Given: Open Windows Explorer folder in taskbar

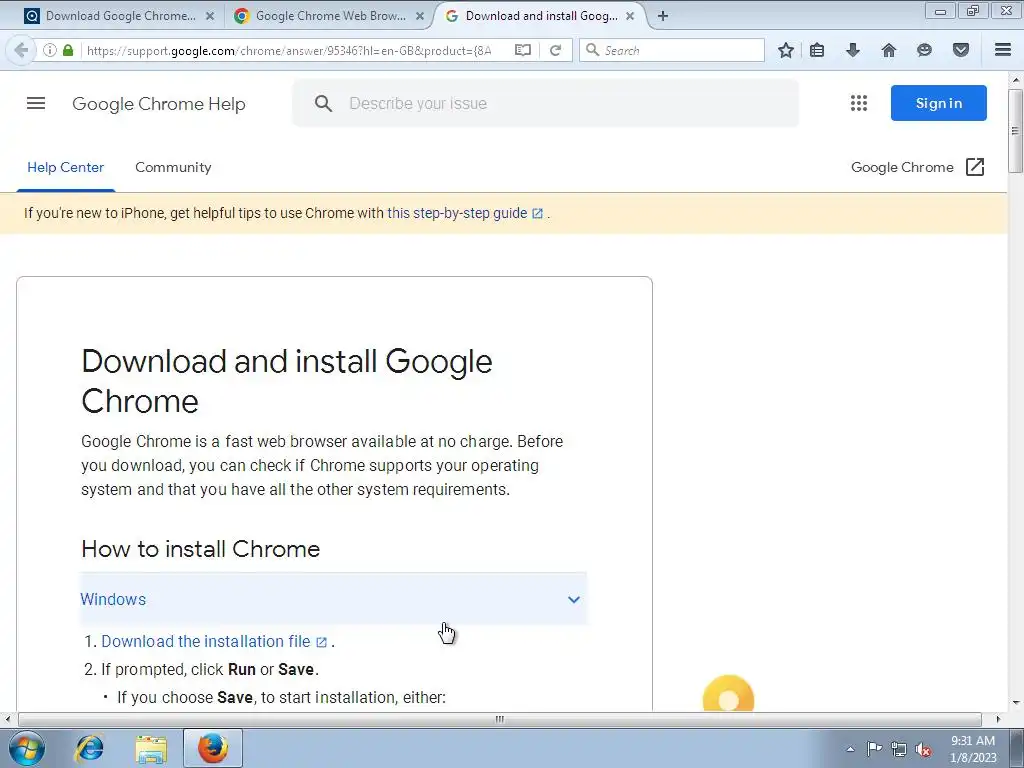Looking at the screenshot, I should [151, 748].
